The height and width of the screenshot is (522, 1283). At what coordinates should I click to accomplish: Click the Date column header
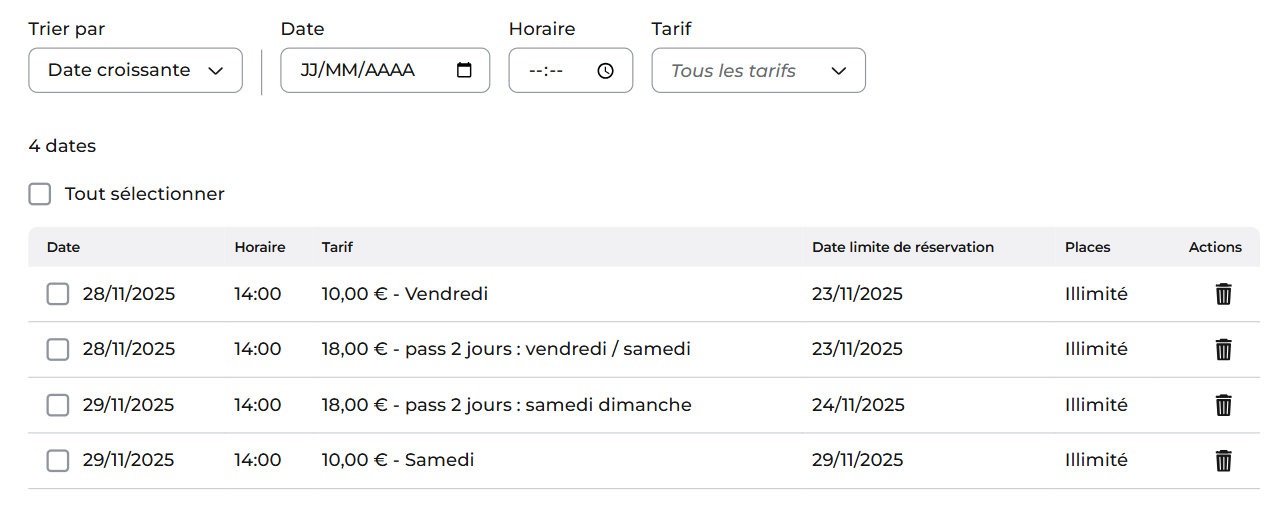tap(63, 247)
